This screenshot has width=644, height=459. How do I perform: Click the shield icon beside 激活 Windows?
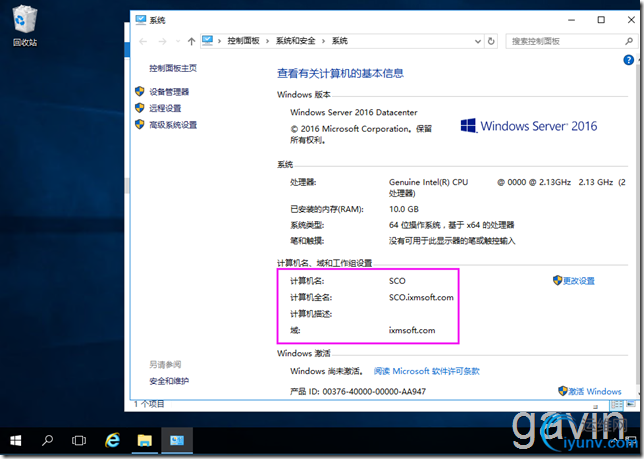coord(563,391)
